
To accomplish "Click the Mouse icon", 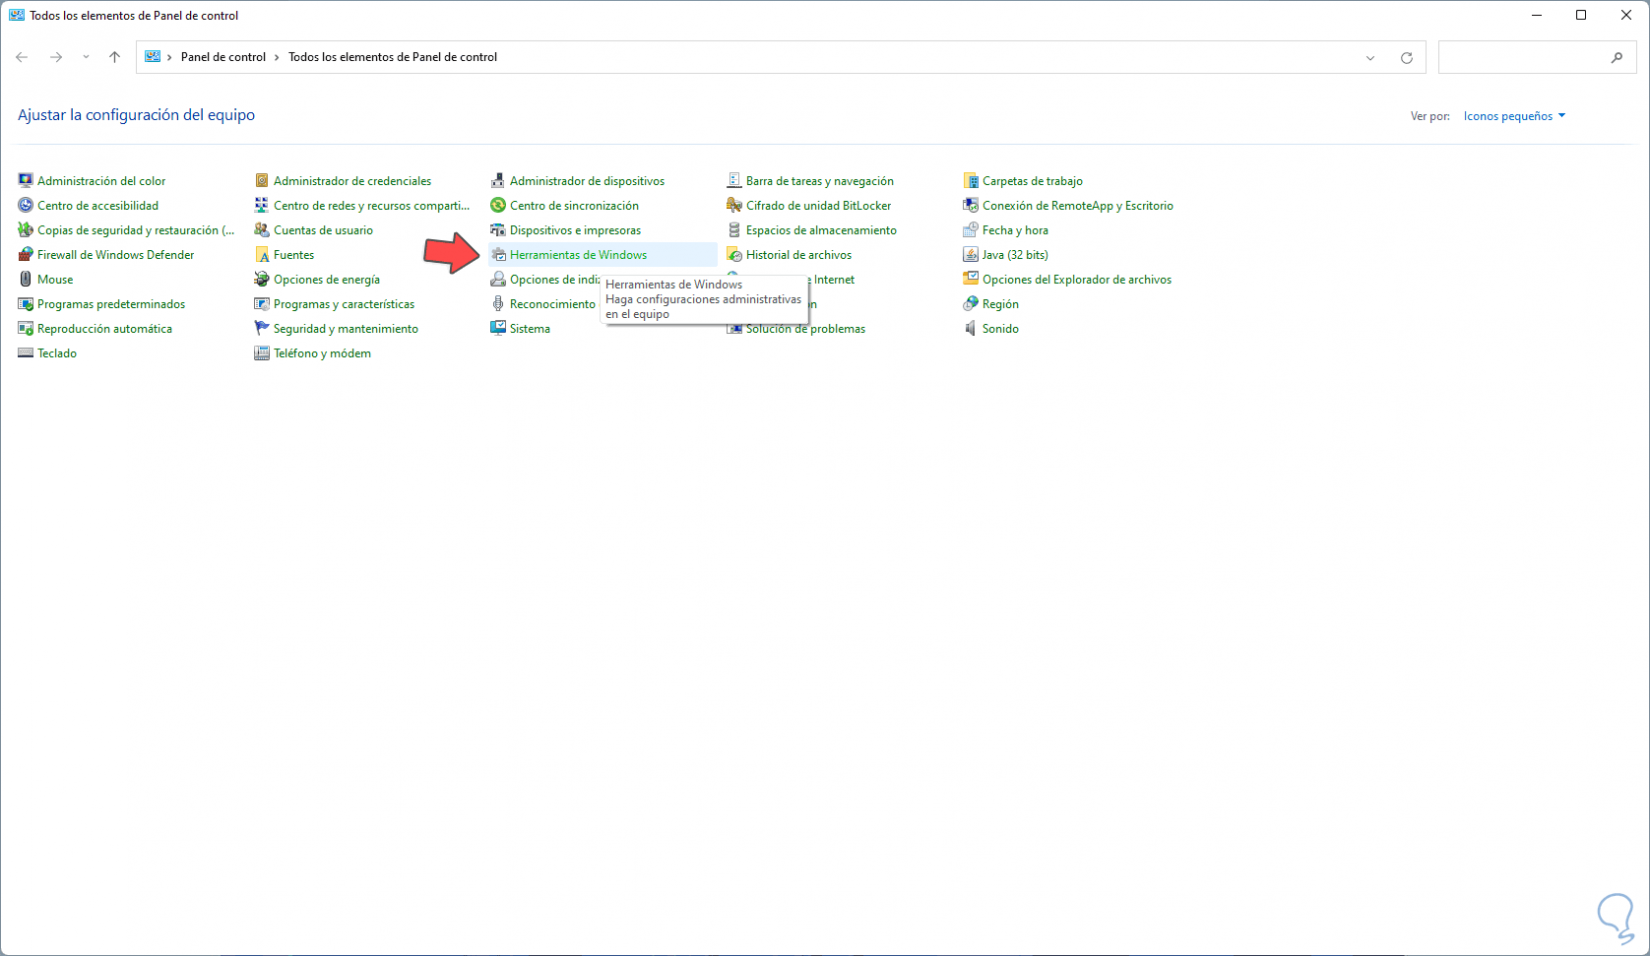I will (26, 279).
